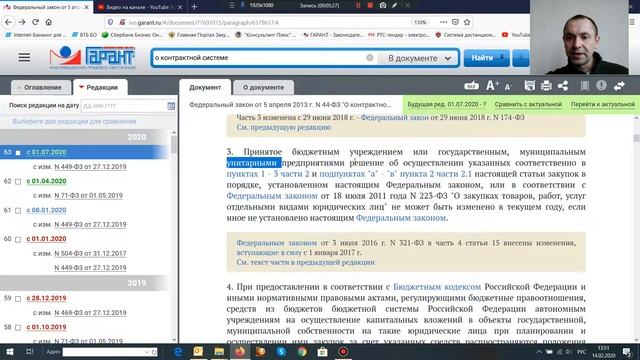Screen dimensions: 640x360
Task: Open 'Бюджетным кодексом' link
Action: tap(437, 287)
